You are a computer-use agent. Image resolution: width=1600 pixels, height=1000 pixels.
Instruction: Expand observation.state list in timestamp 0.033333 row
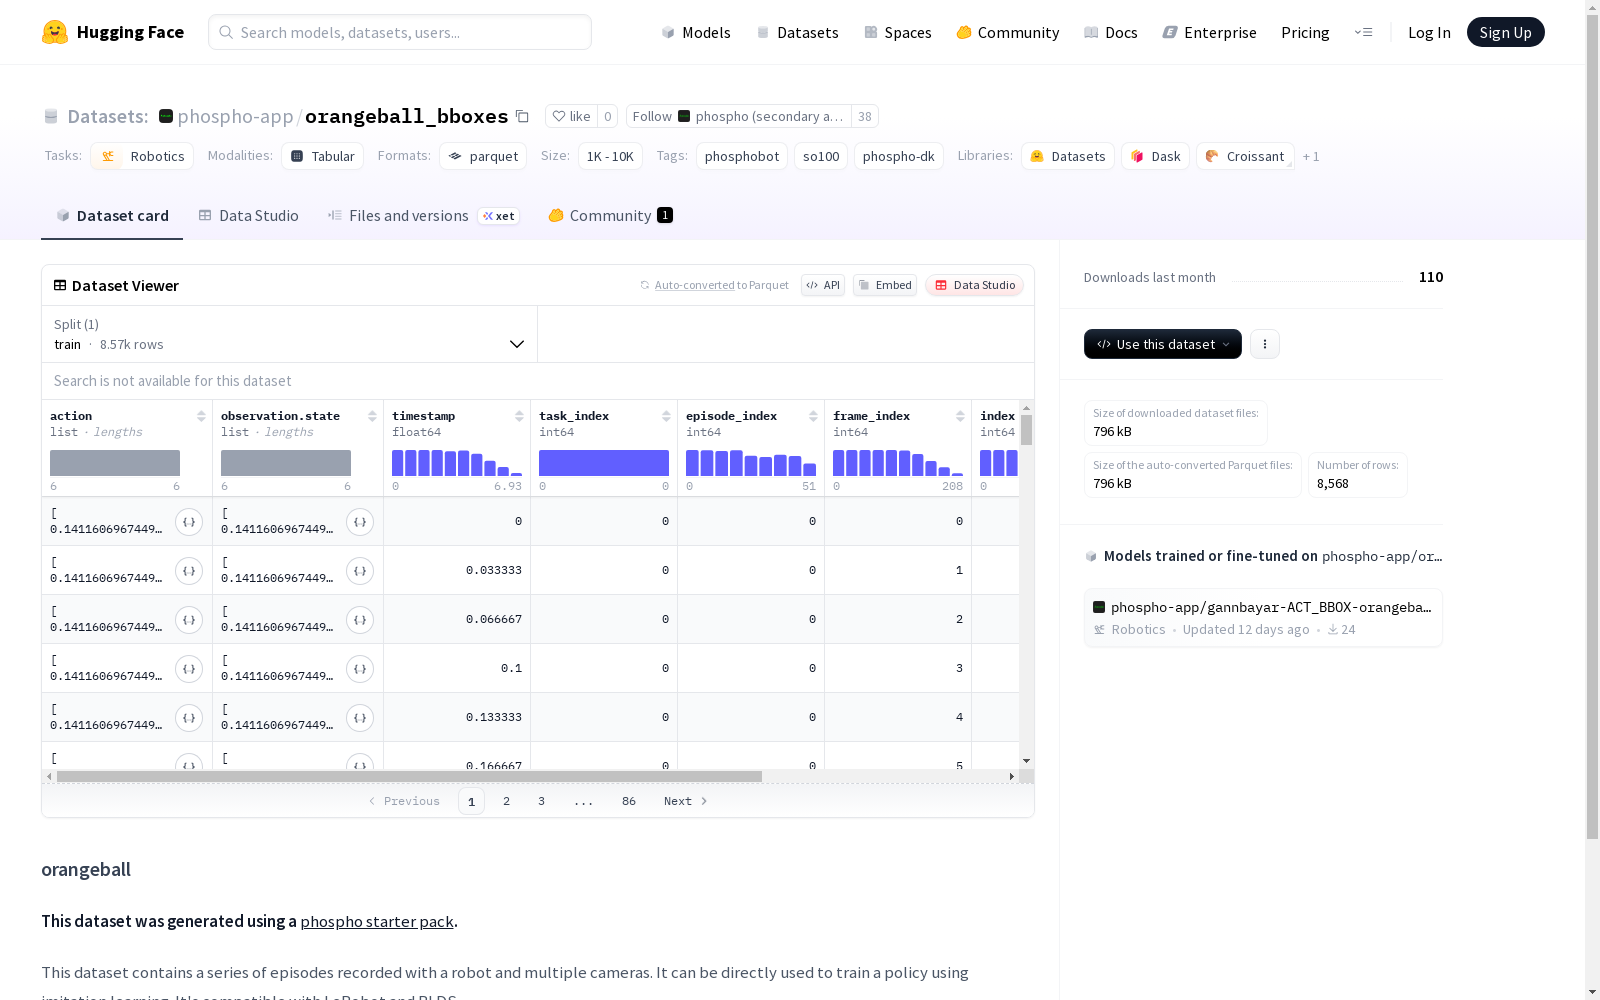point(360,571)
